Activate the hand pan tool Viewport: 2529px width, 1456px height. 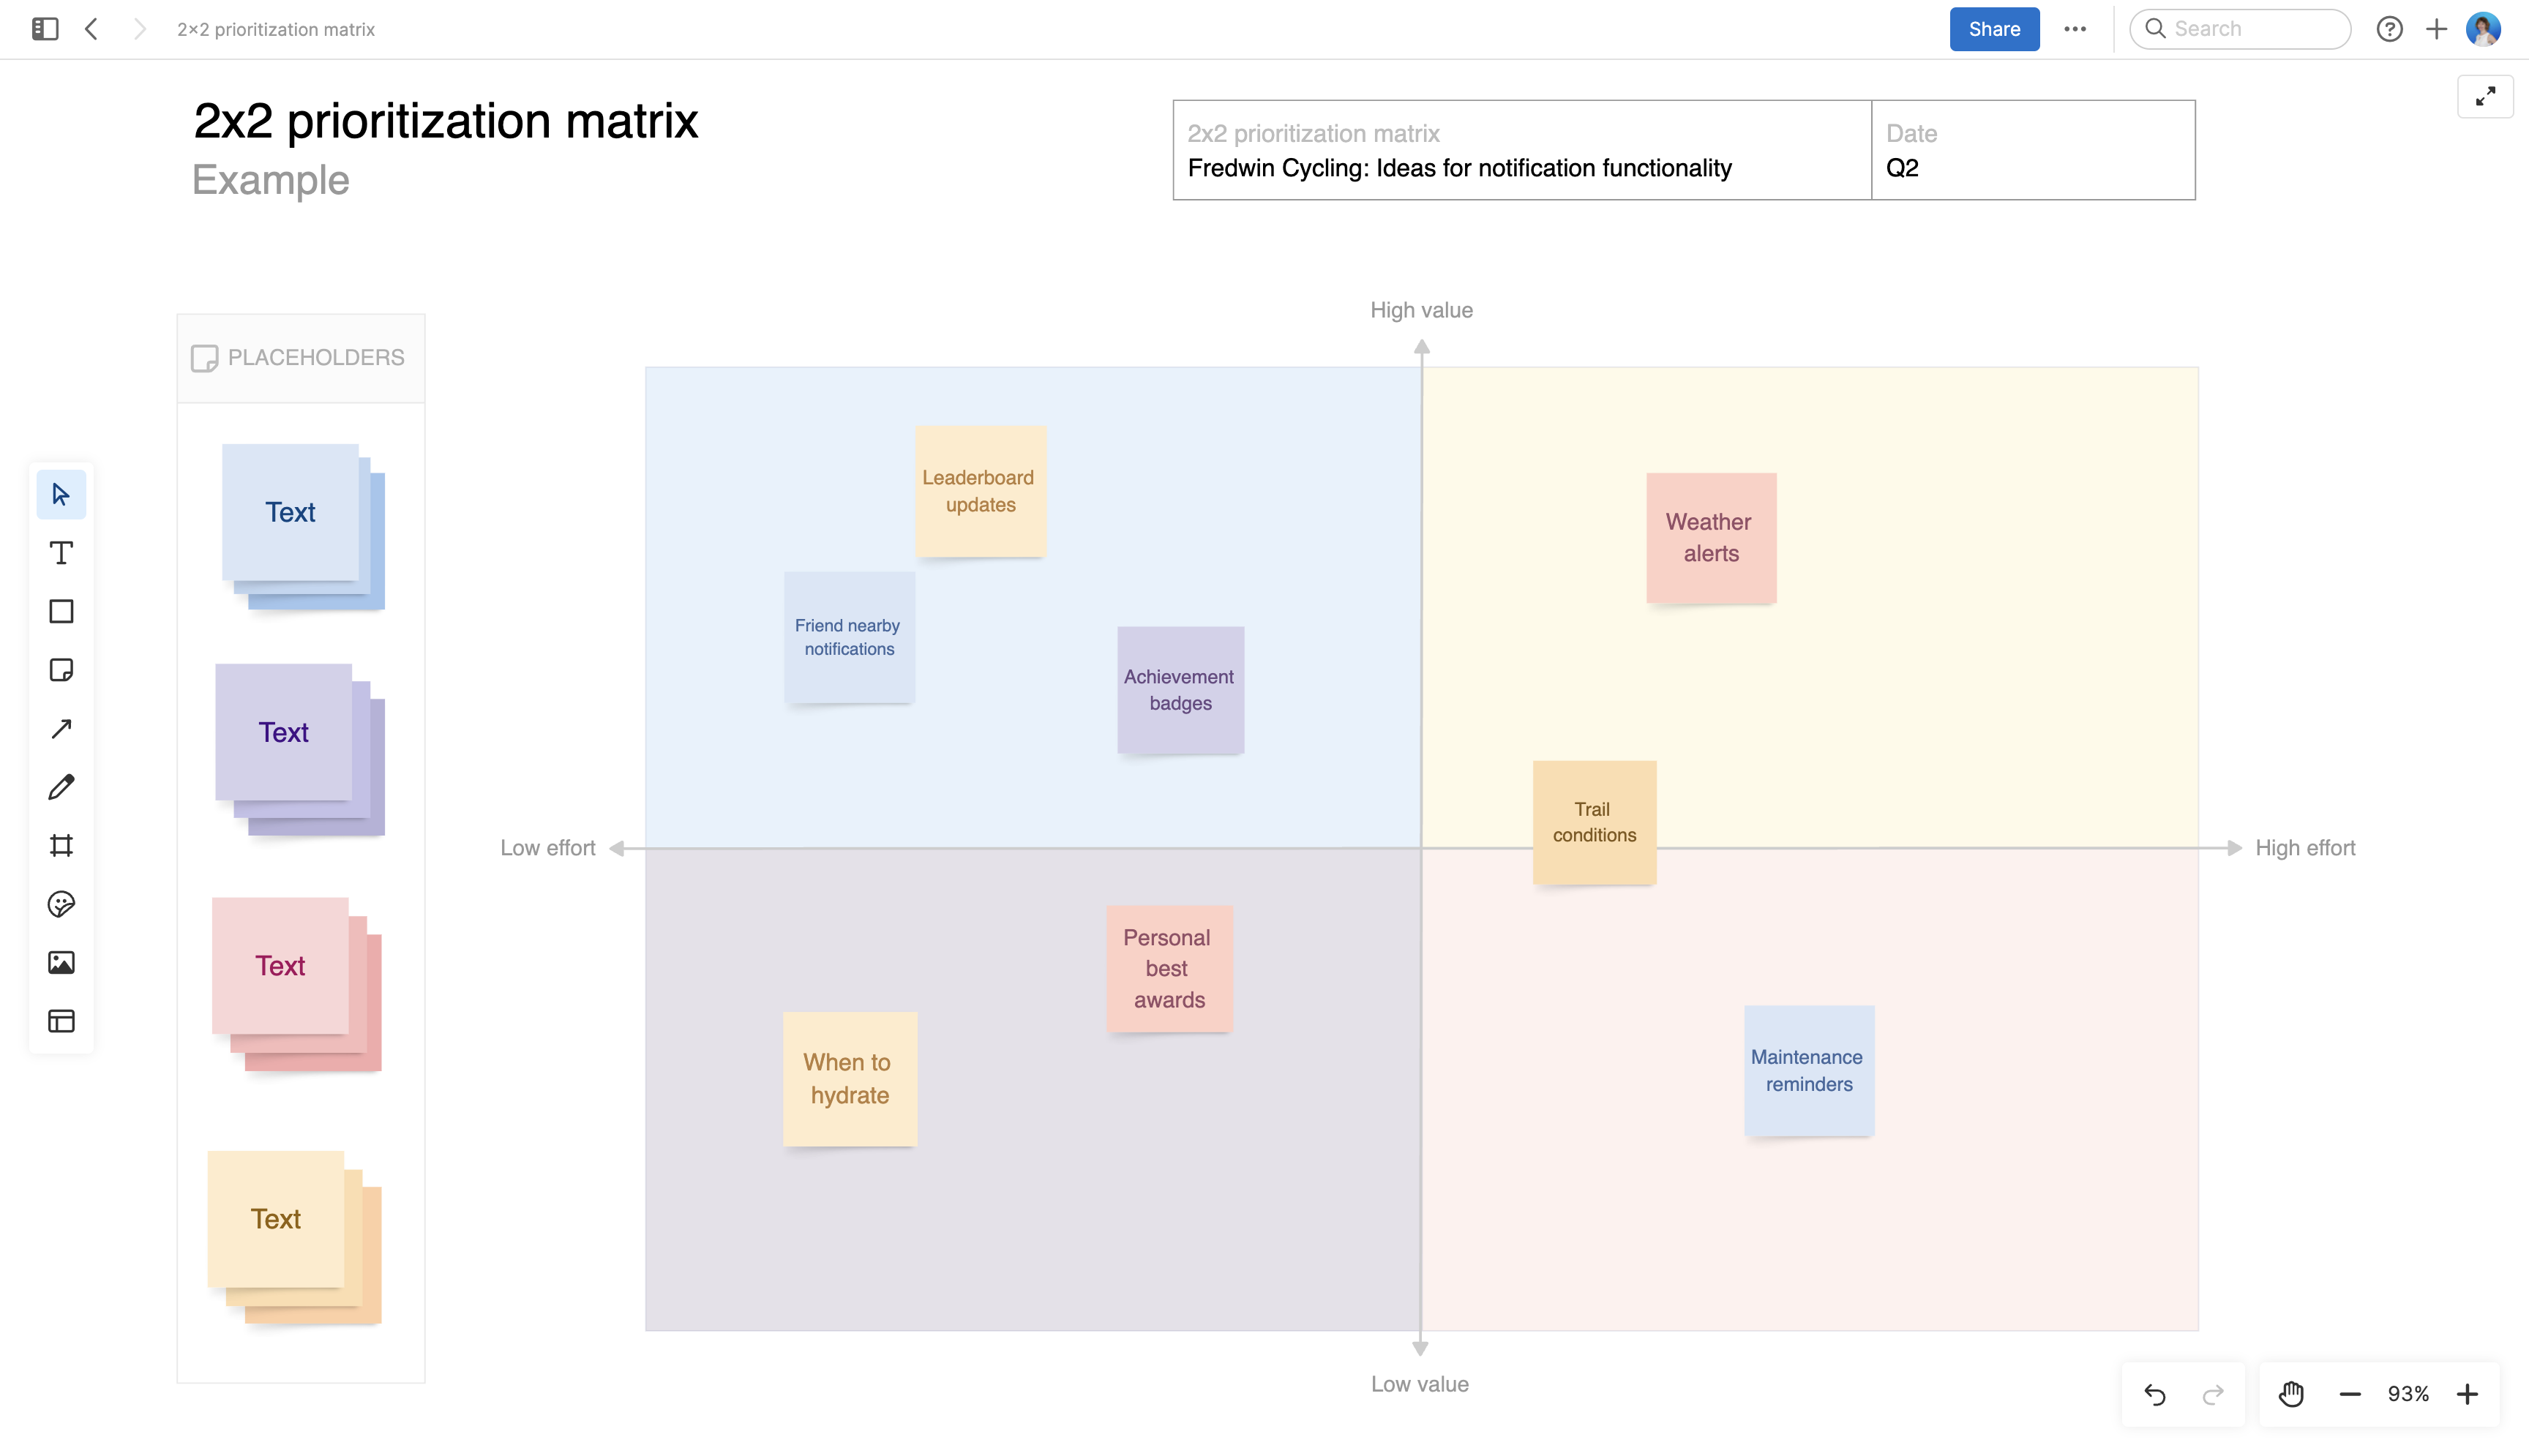tap(2290, 1393)
